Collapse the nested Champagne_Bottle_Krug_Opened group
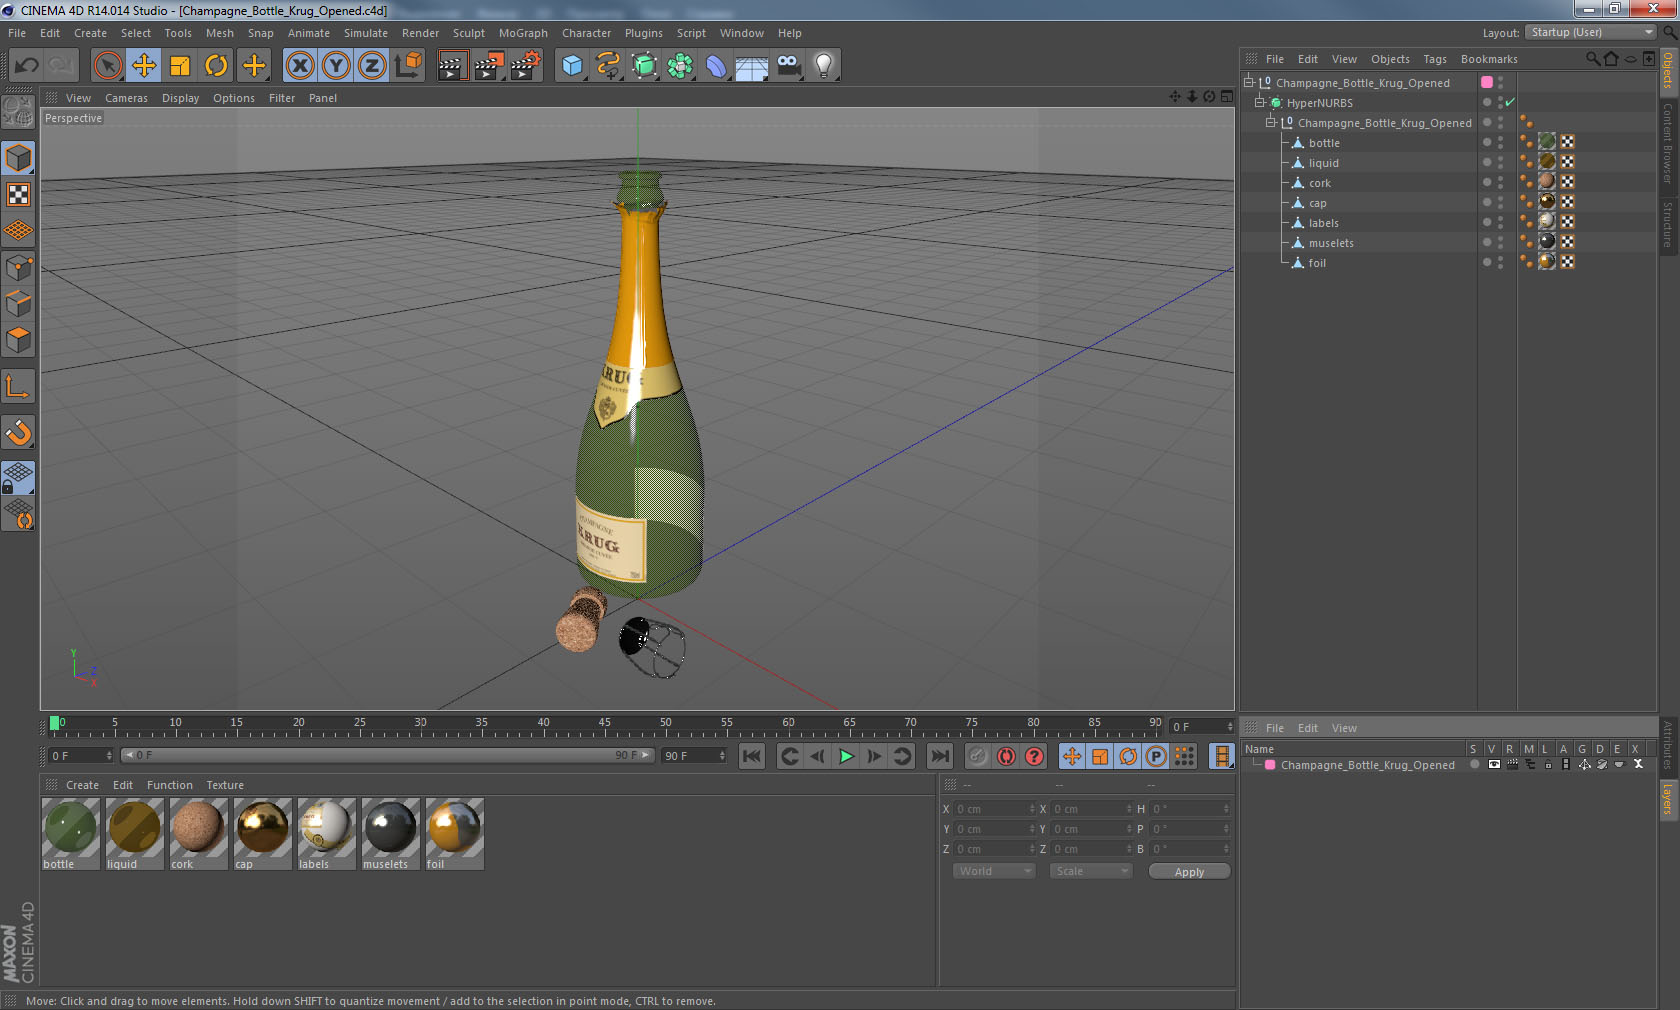Viewport: 1680px width, 1010px height. [1271, 123]
